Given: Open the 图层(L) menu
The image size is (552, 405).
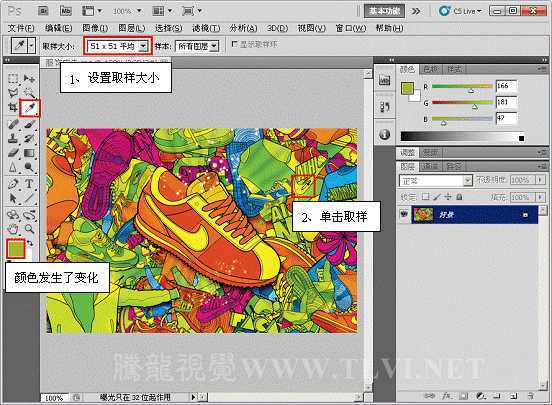Looking at the screenshot, I should point(132,28).
